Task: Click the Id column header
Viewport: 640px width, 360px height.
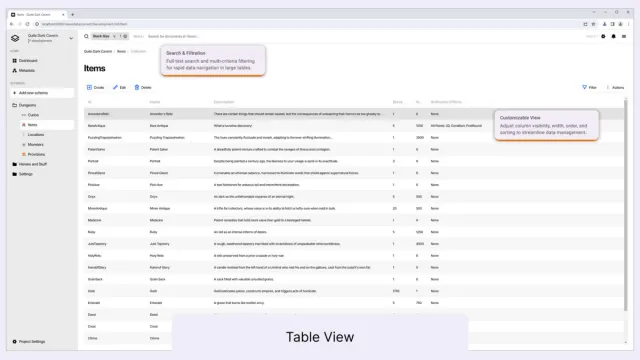Action: pos(89,102)
